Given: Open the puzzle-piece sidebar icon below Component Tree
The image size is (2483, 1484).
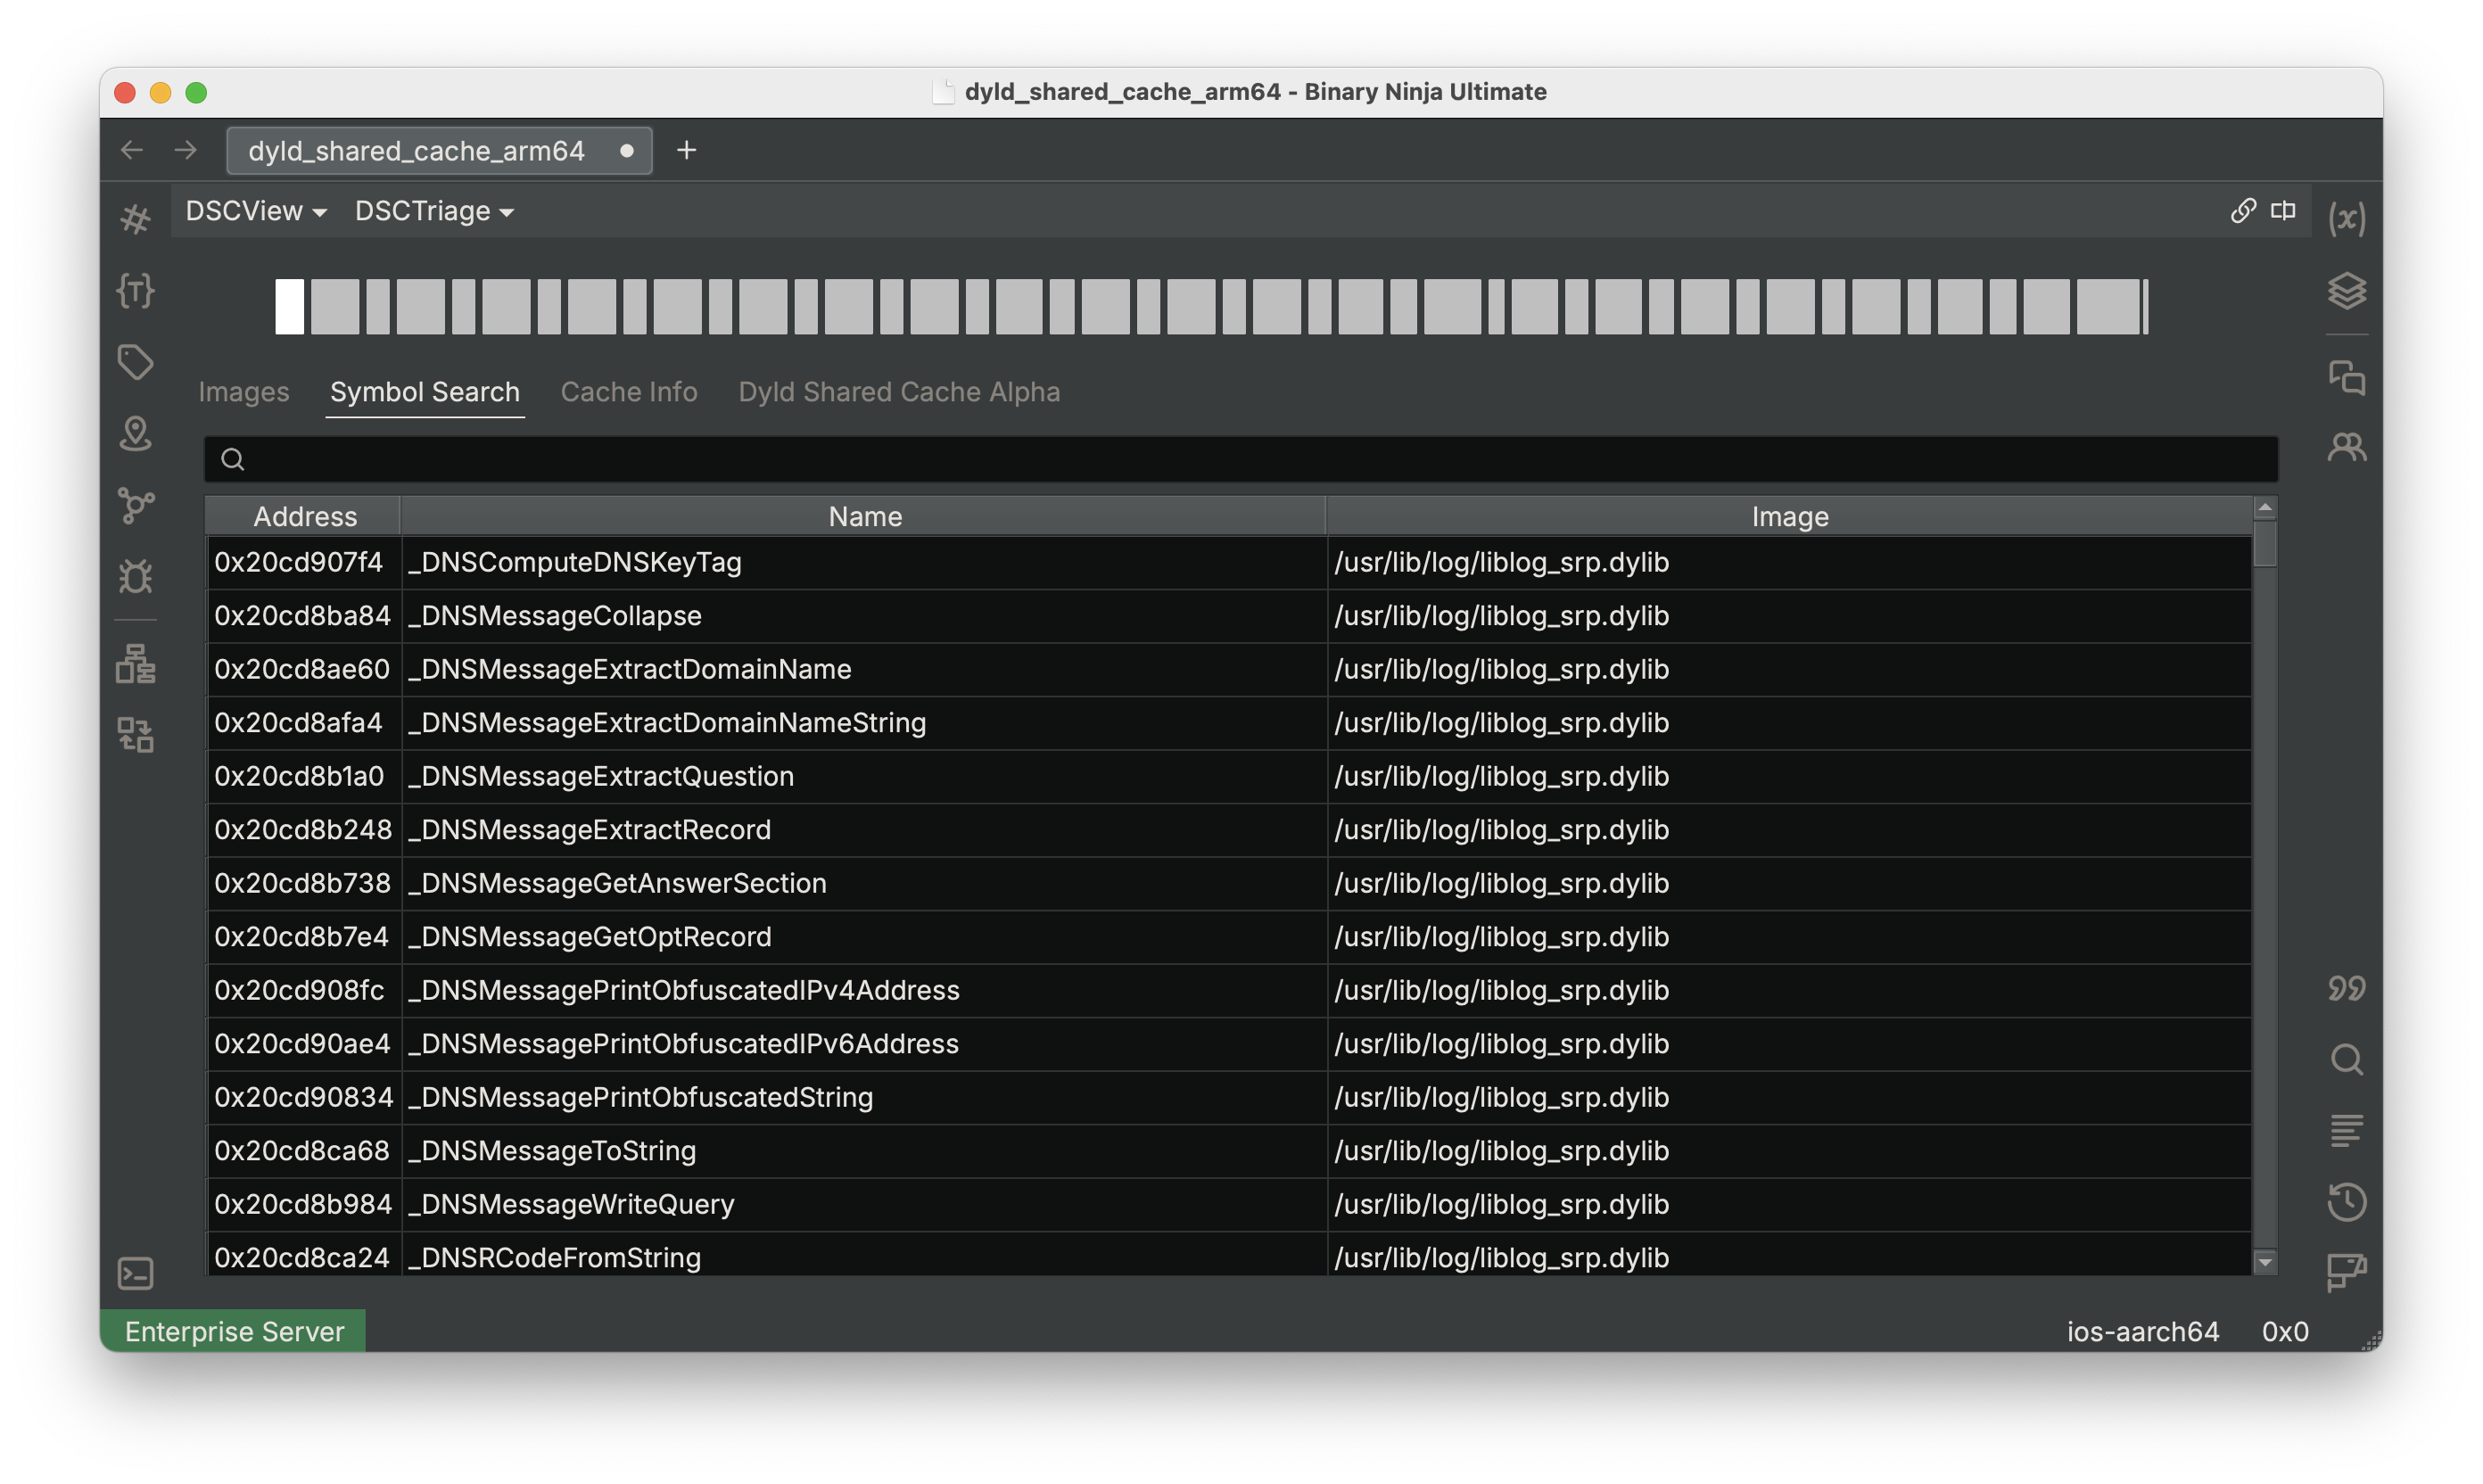Looking at the screenshot, I should tap(135, 735).
